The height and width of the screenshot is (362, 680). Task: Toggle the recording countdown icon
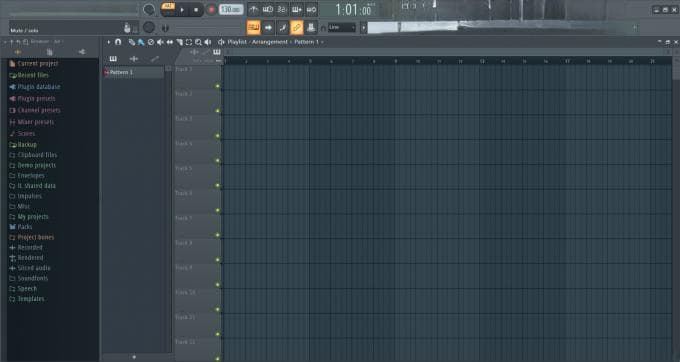282,9
